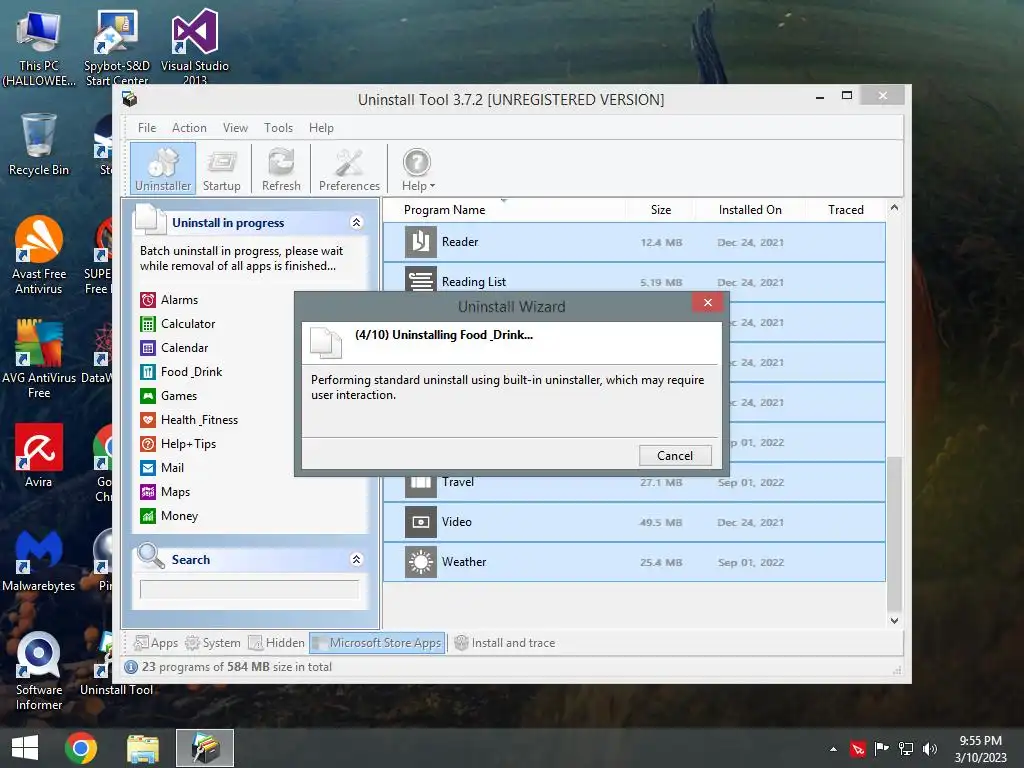The height and width of the screenshot is (768, 1024).
Task: Open the Action menu
Action: point(189,128)
